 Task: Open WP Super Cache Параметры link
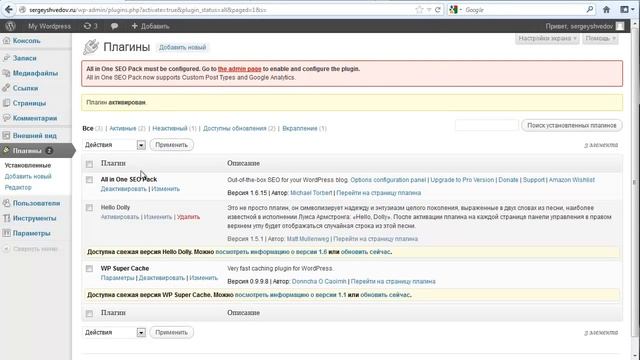point(118,278)
